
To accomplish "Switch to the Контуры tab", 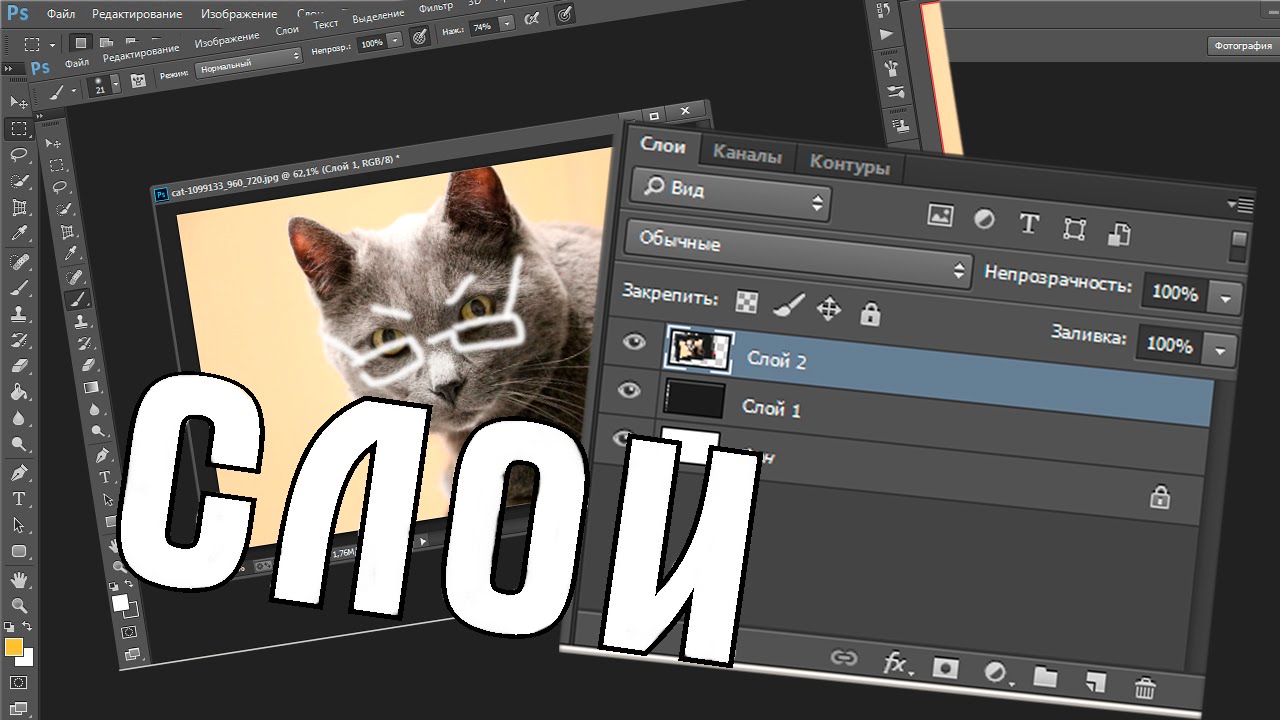I will click(x=849, y=164).
